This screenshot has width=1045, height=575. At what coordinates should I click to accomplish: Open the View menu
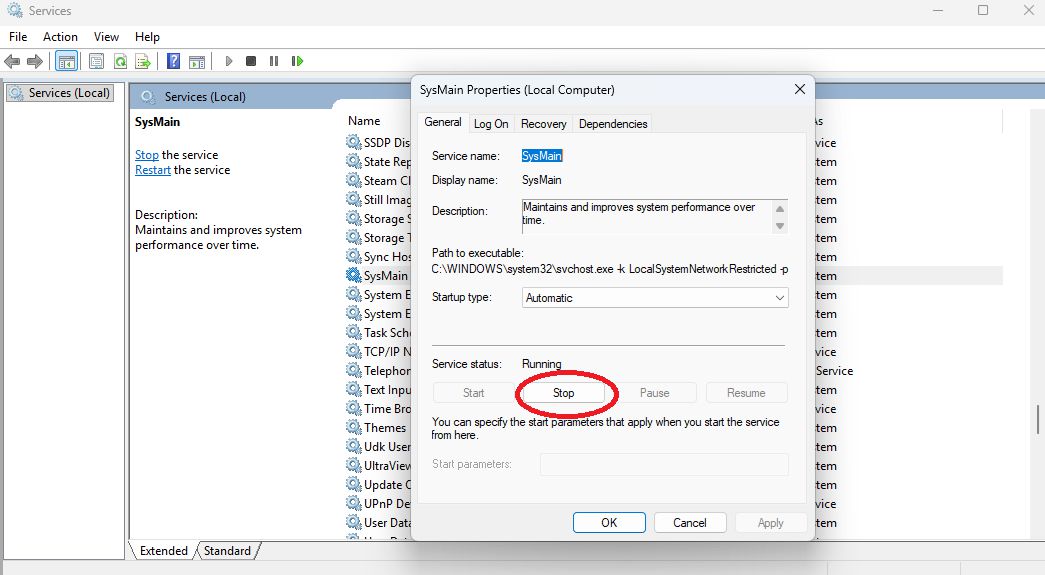[106, 37]
